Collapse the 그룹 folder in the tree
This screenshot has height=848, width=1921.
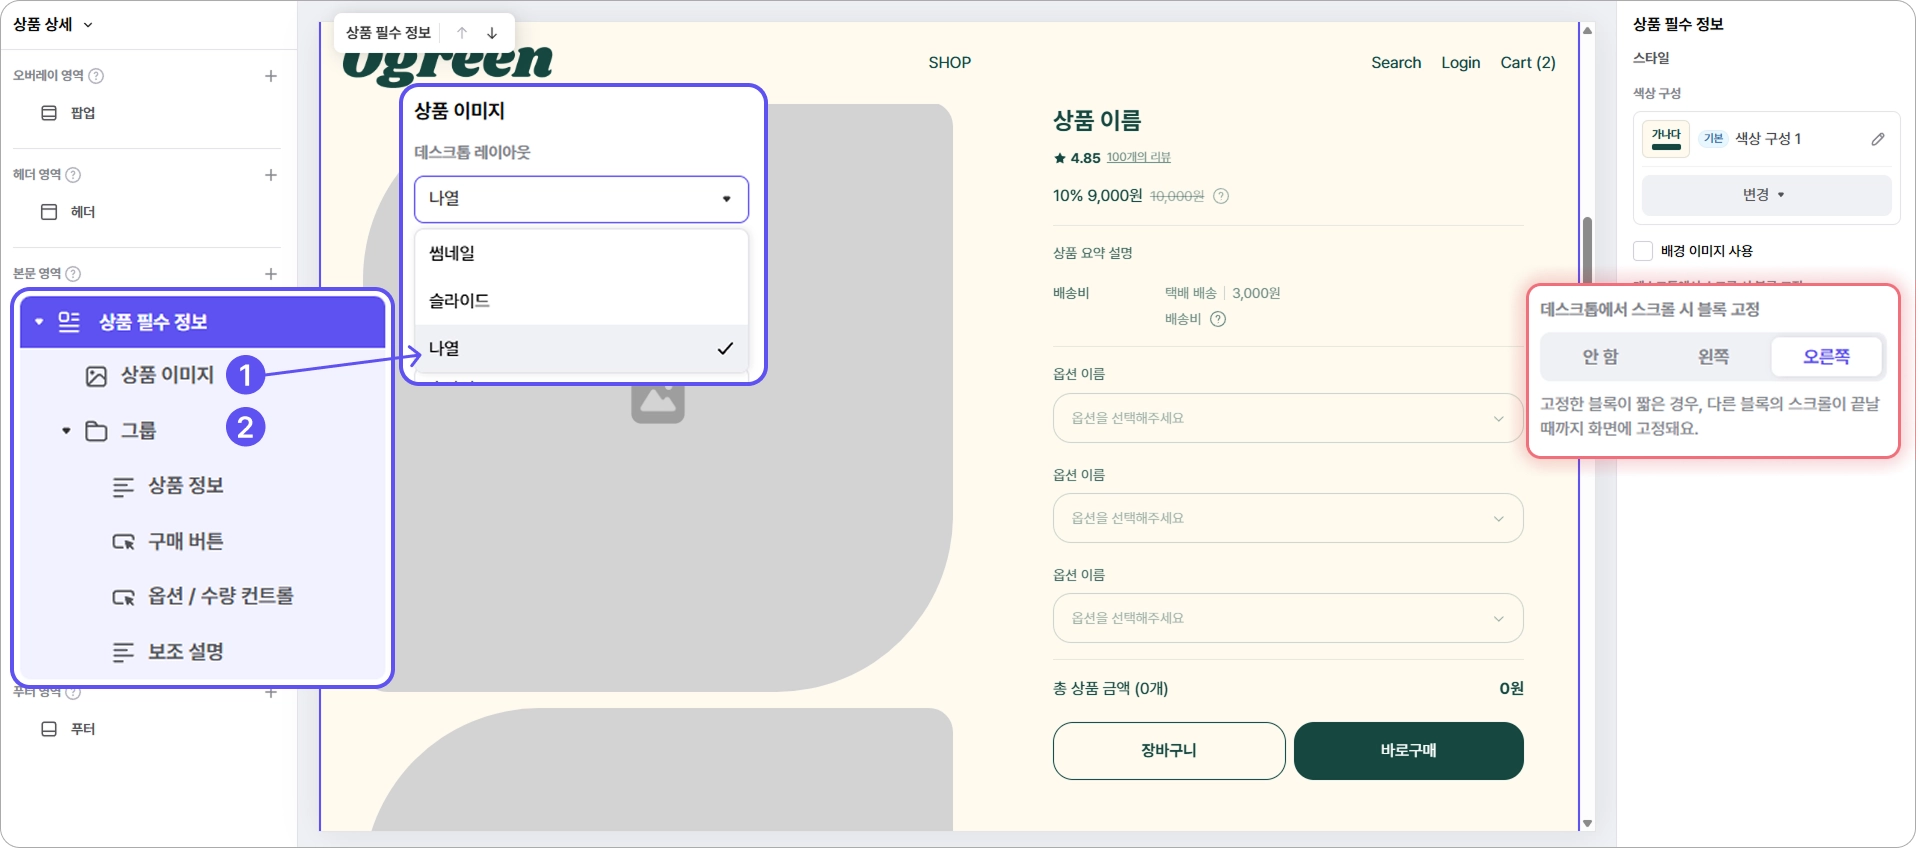pyautogui.click(x=66, y=431)
